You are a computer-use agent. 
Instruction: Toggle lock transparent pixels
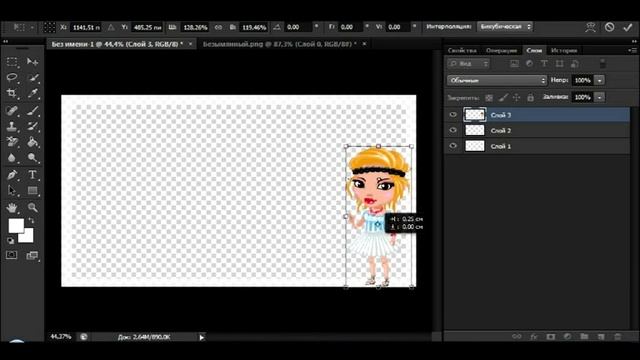tap(489, 98)
